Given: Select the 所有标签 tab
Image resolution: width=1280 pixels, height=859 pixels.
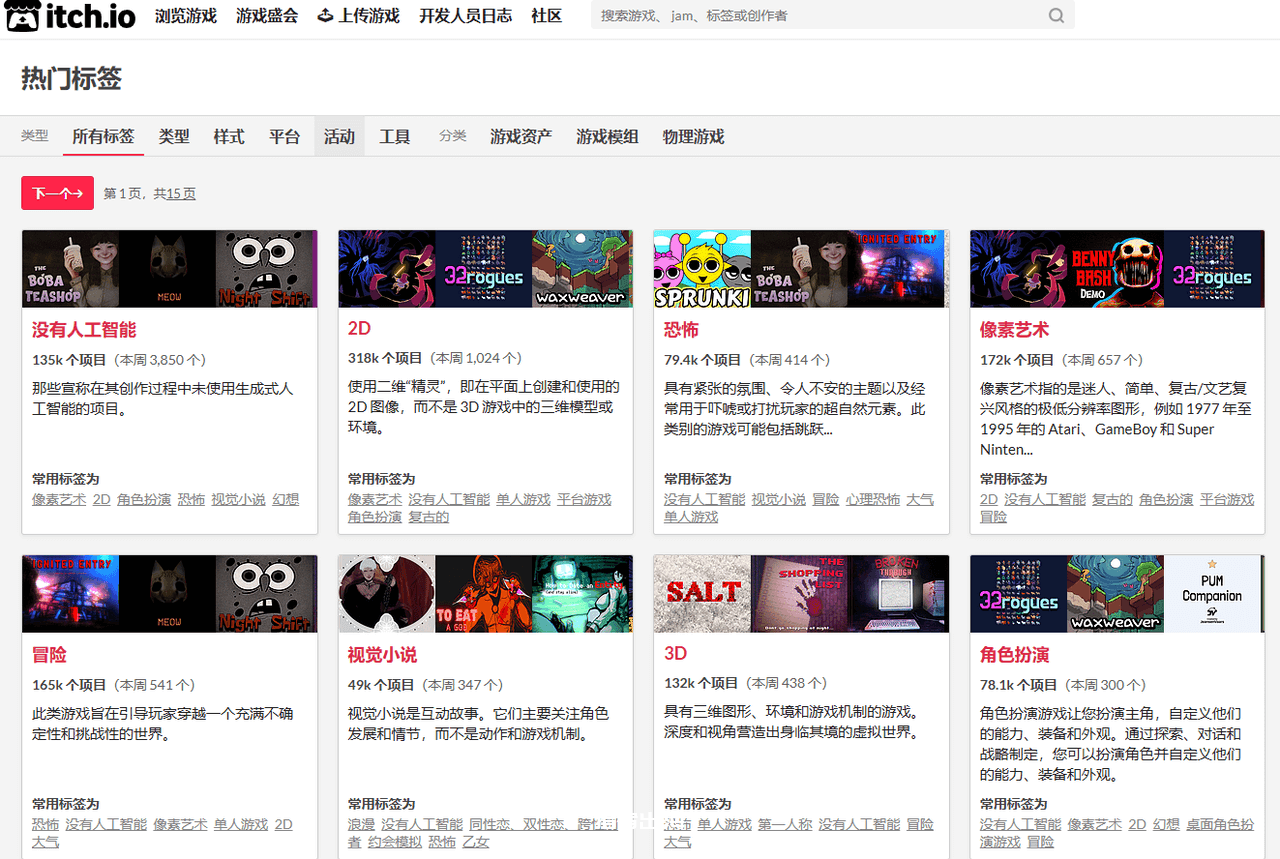Looking at the screenshot, I should (103, 136).
